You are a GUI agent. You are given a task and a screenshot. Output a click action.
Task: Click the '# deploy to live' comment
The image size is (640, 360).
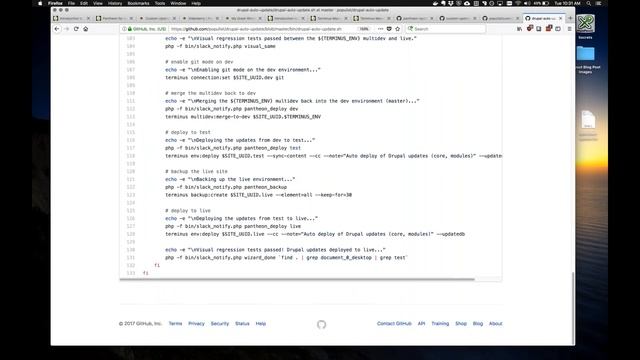pyautogui.click(x=188, y=211)
